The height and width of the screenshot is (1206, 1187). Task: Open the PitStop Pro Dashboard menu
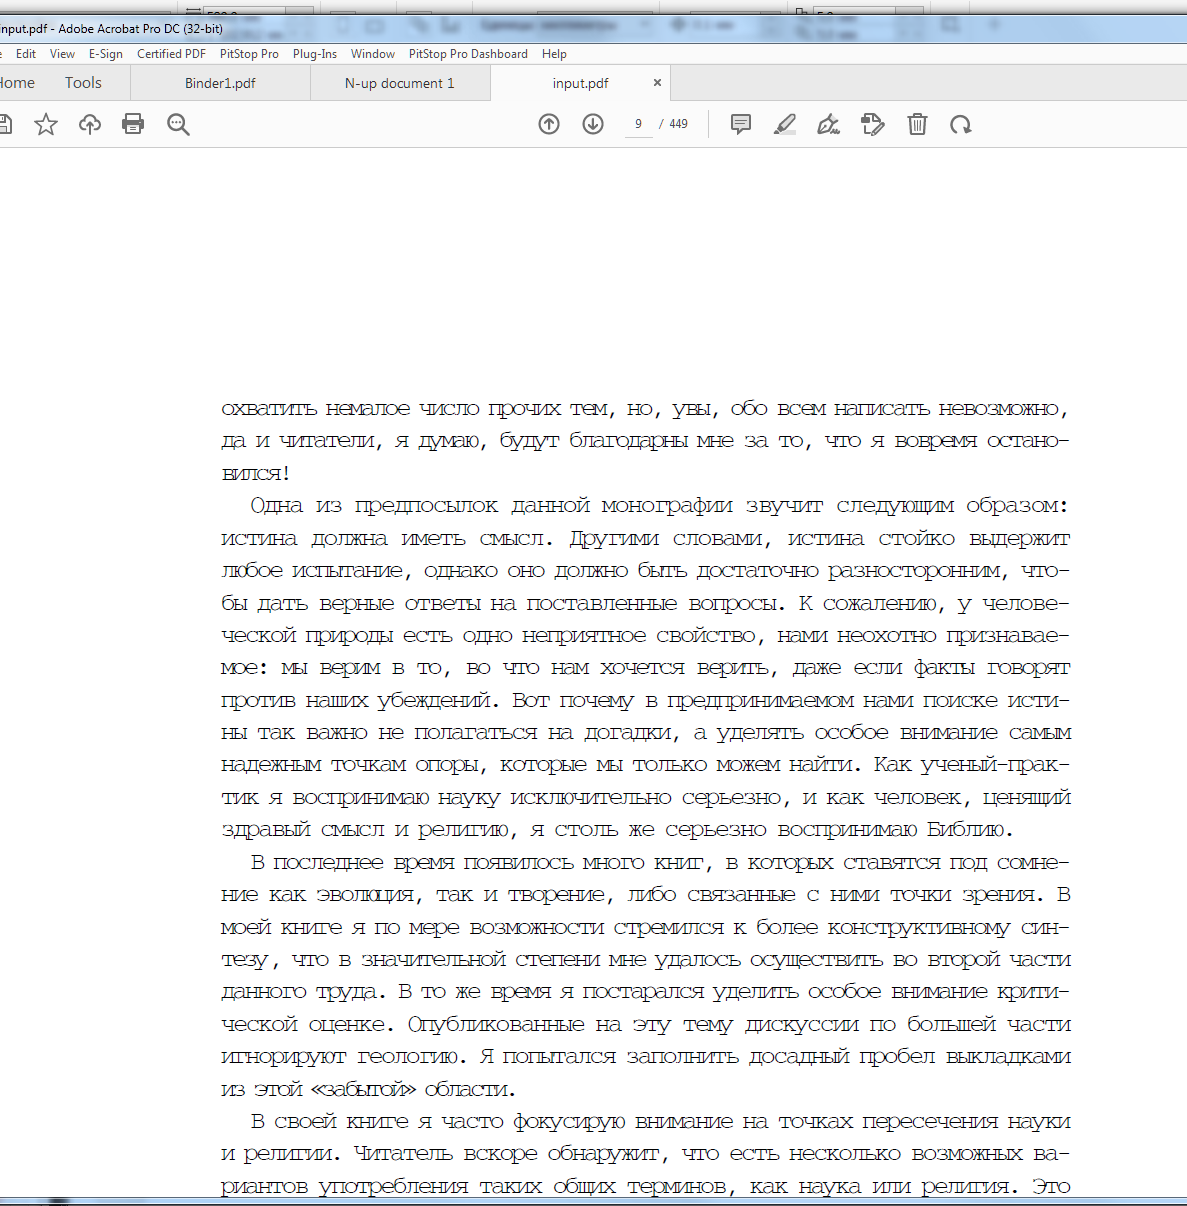[x=468, y=54]
